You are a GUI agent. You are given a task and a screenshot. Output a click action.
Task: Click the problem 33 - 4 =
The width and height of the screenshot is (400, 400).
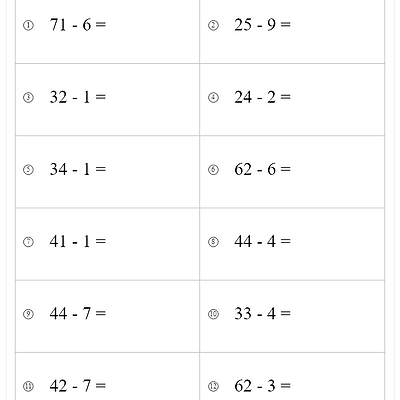262,314
